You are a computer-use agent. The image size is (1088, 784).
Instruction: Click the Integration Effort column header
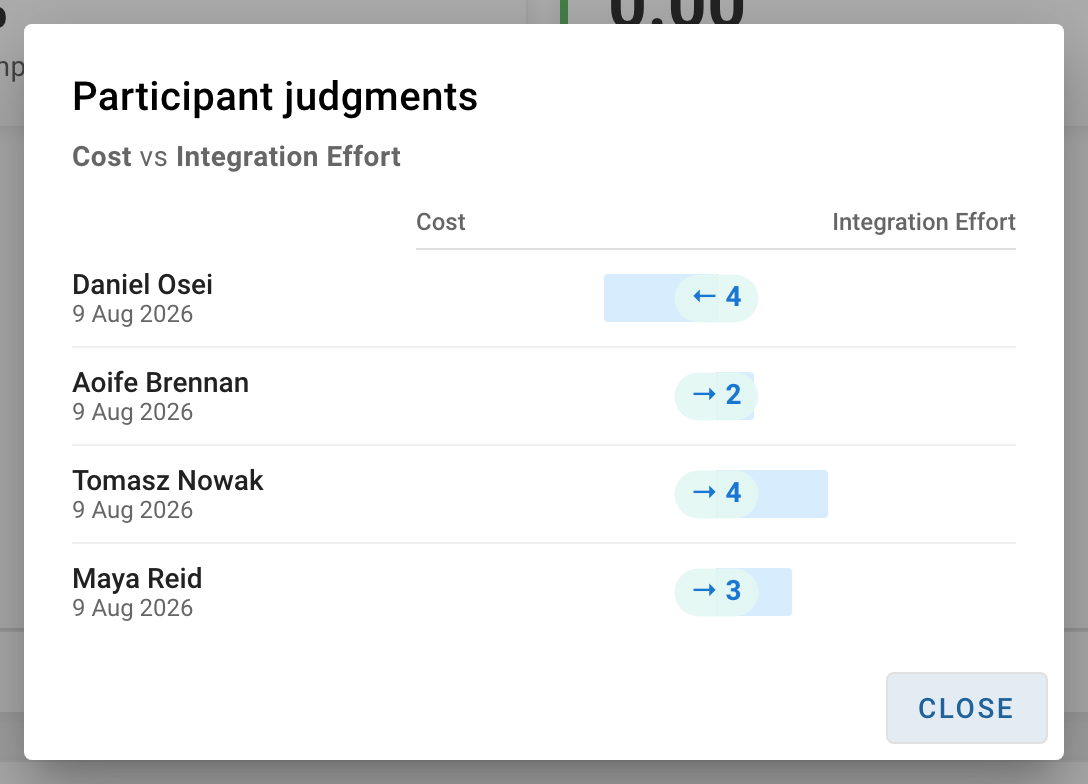pos(924,222)
